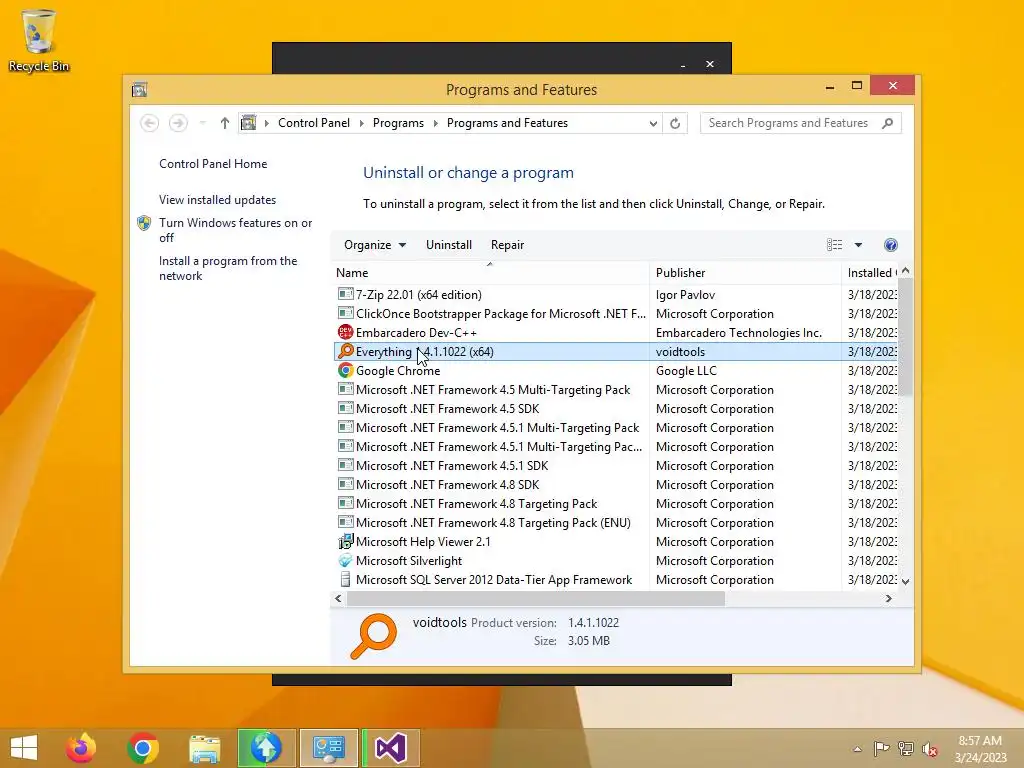The height and width of the screenshot is (768, 1024).
Task: Click the vertical scrollbar up arrow
Action: pyautogui.click(x=905, y=270)
